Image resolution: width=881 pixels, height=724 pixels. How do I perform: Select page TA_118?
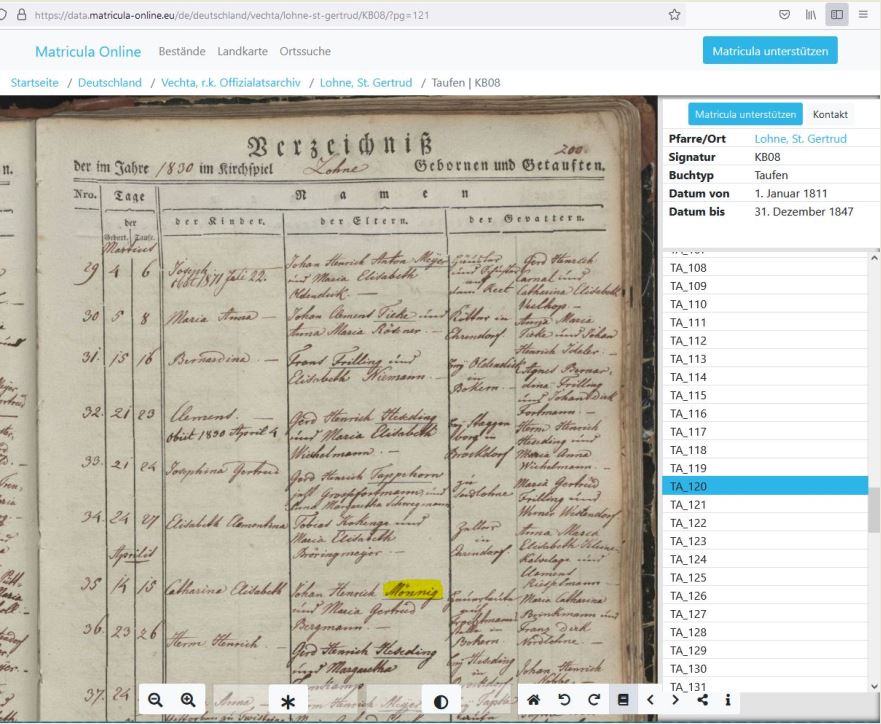765,450
